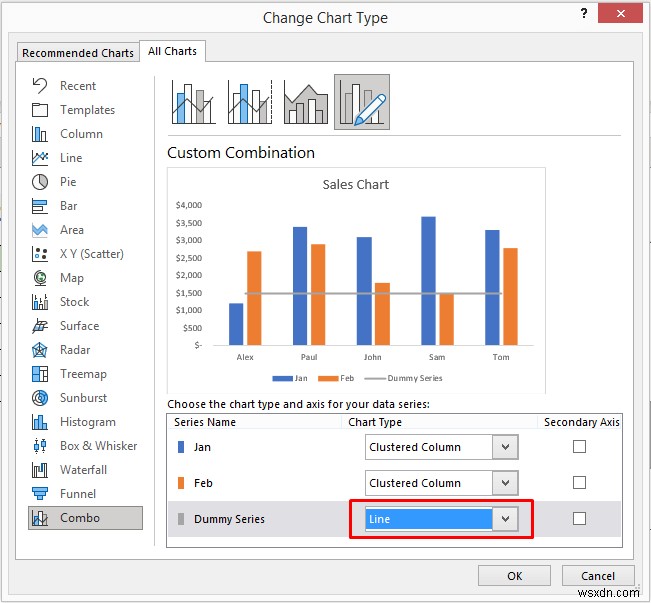This screenshot has width=651, height=603.
Task: Choose the Bar chart category icon
Action: click(40, 206)
